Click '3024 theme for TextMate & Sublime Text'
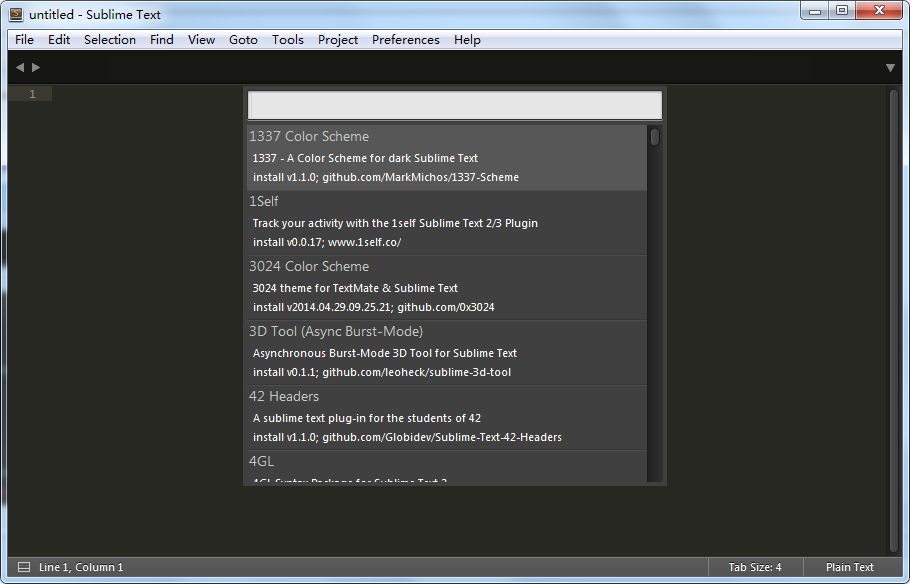The height and width of the screenshot is (584, 910). [x=355, y=288]
